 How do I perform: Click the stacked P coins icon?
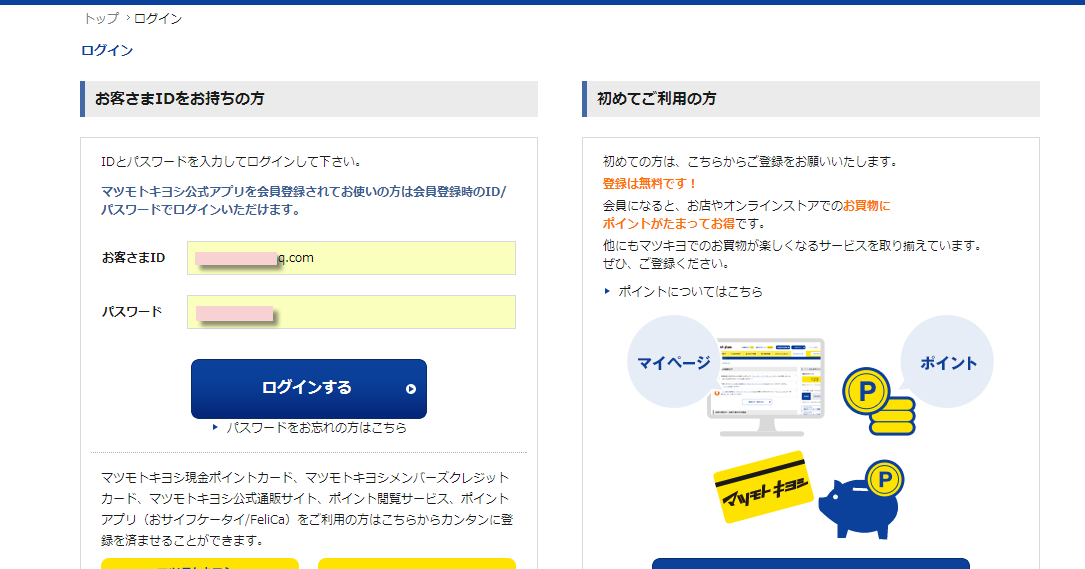tap(879, 401)
